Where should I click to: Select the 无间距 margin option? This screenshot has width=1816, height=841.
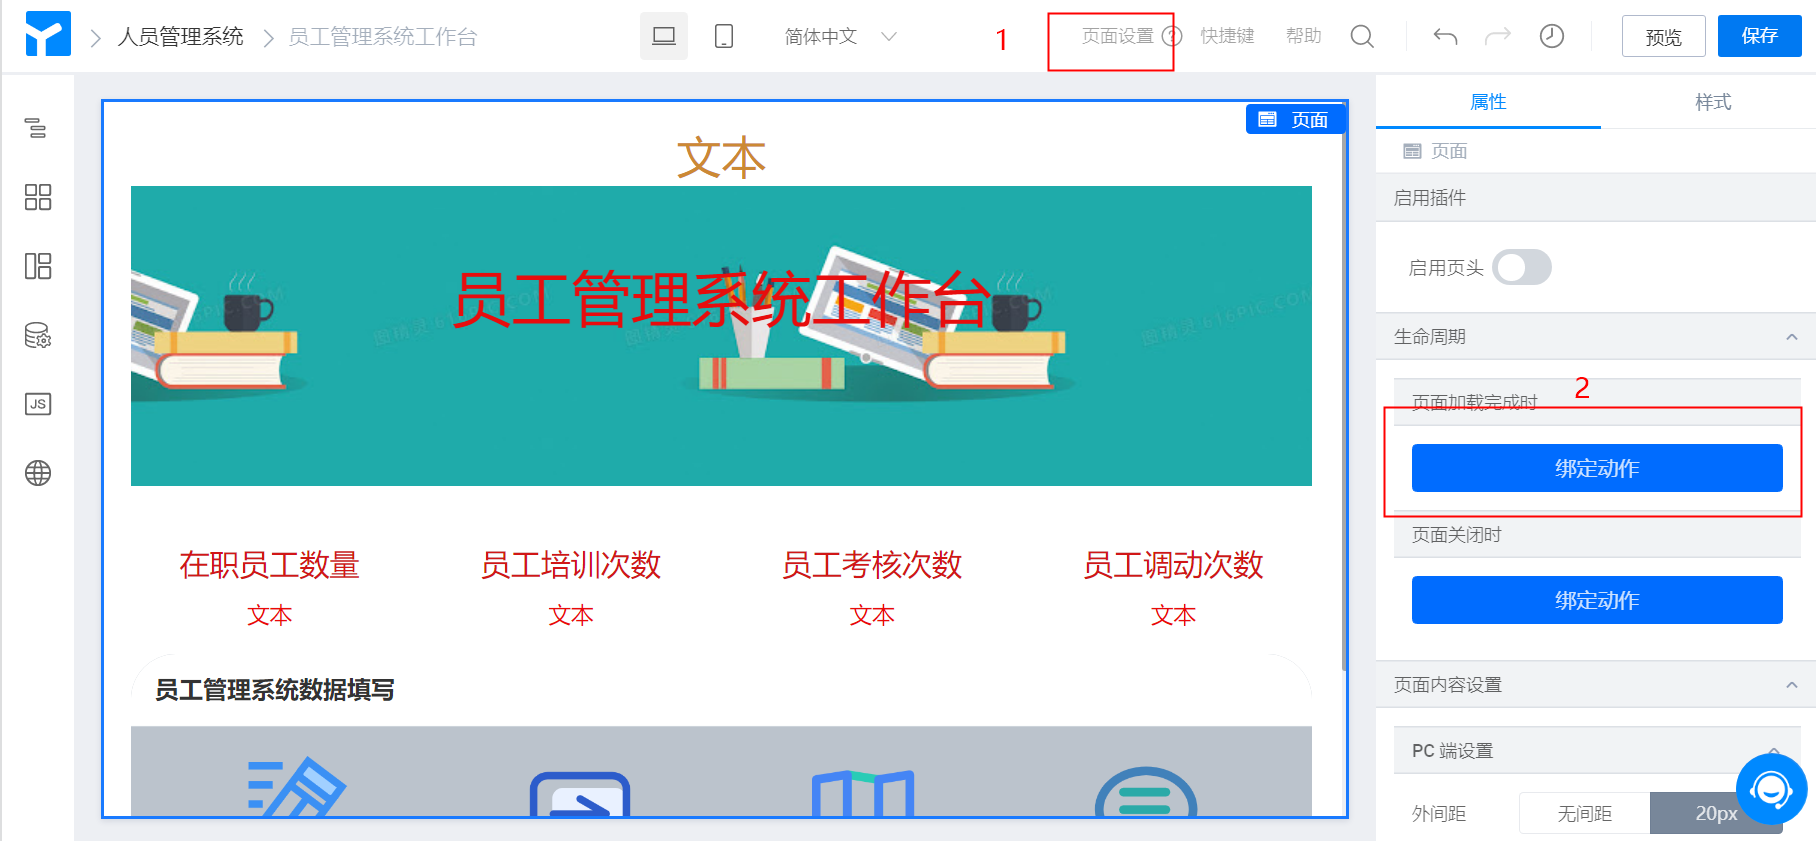[x=1584, y=813]
